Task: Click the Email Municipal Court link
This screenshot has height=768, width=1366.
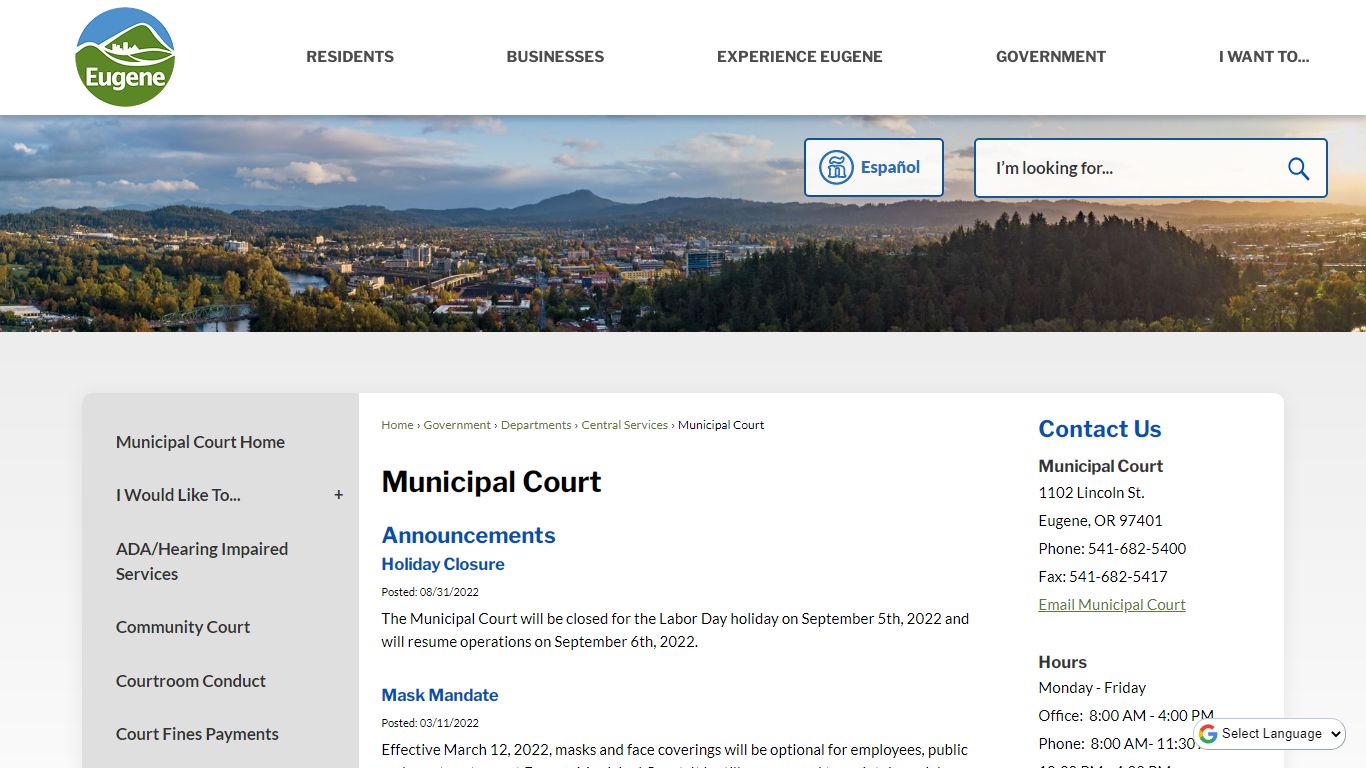Action: coord(1112,604)
